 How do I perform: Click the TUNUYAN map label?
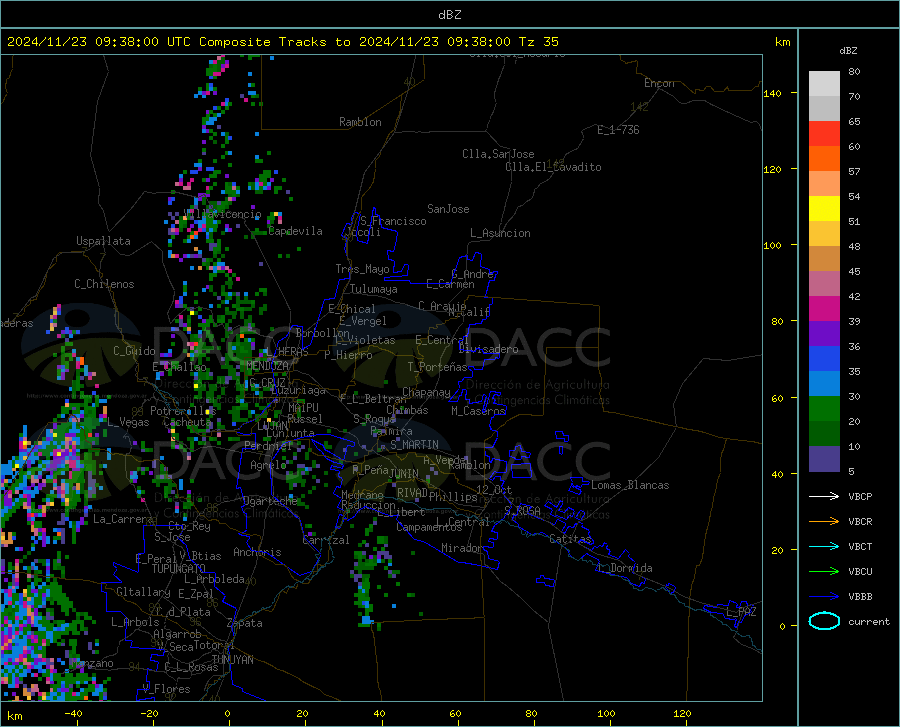tap(232, 659)
